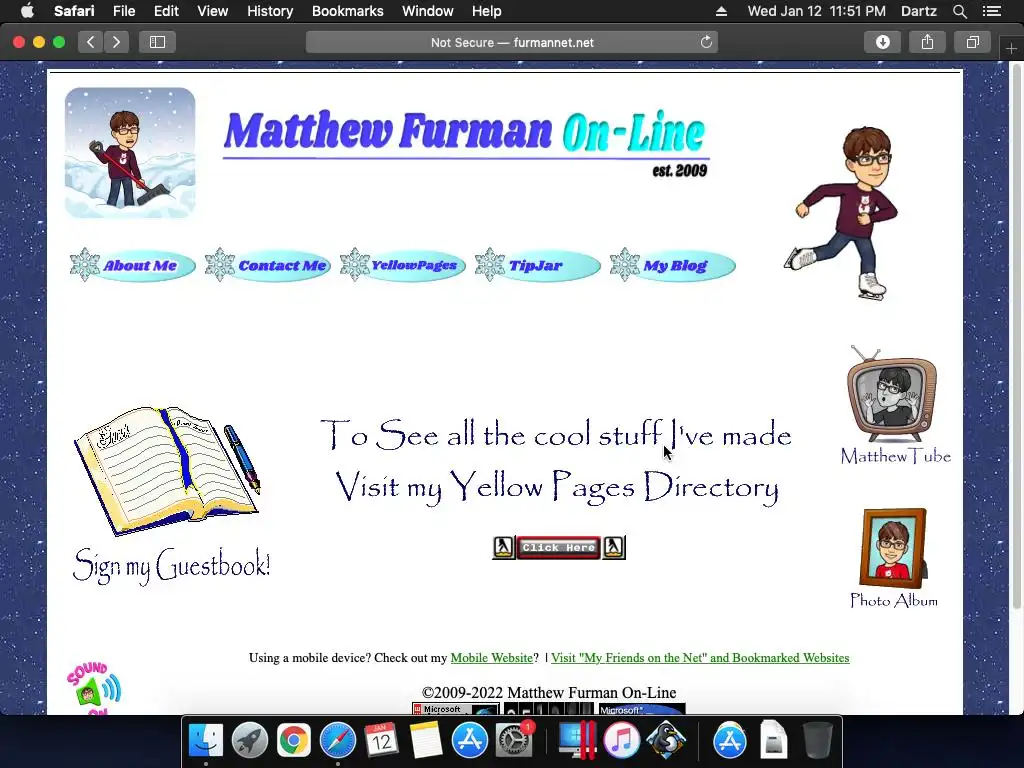
Task: Open Calendar icon in the Dock
Action: pos(381,741)
